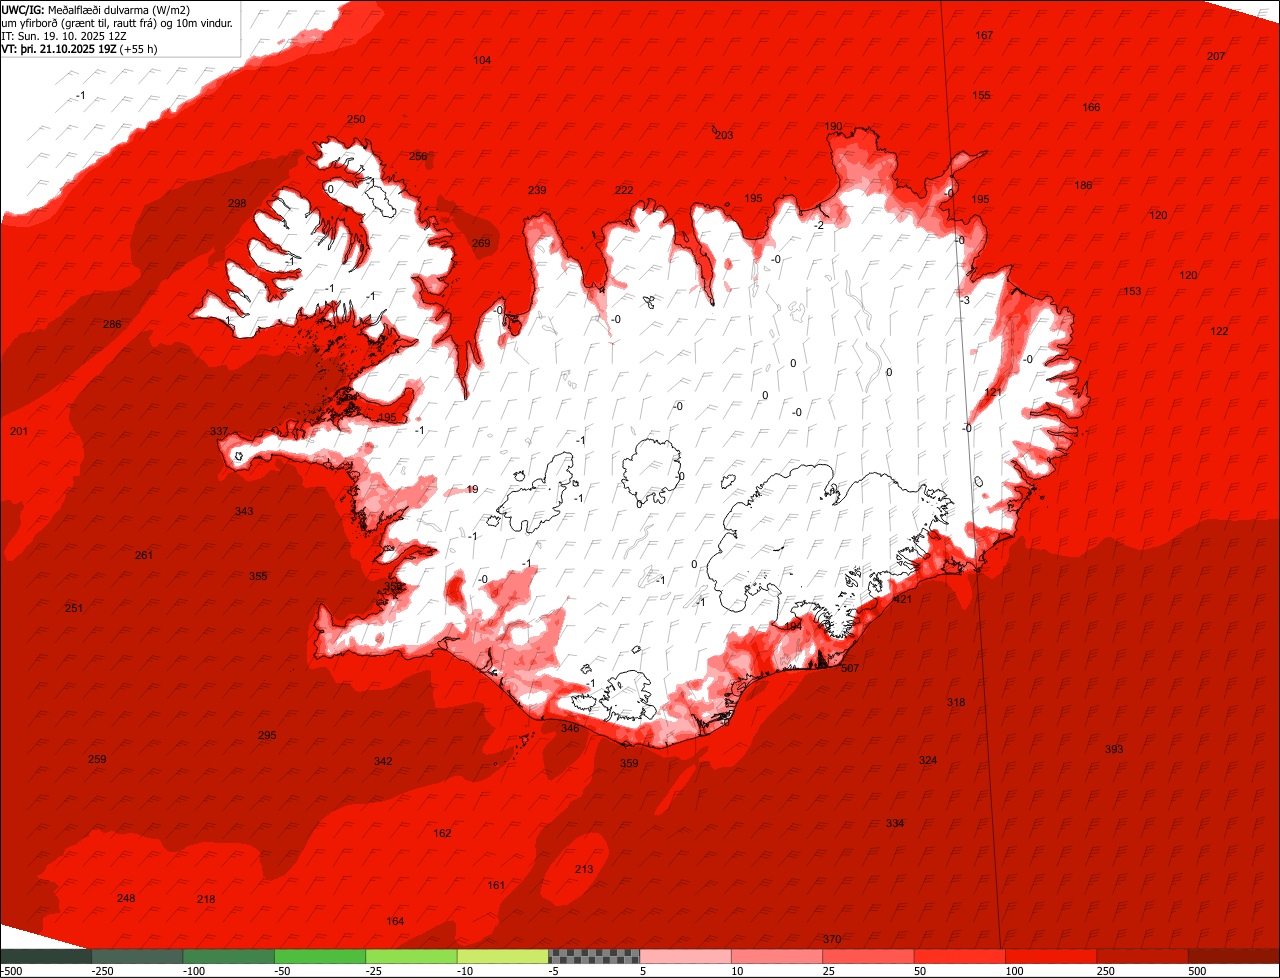Click legend swatch between 10 and 25
The width and height of the screenshot is (1280, 978).
(777, 956)
